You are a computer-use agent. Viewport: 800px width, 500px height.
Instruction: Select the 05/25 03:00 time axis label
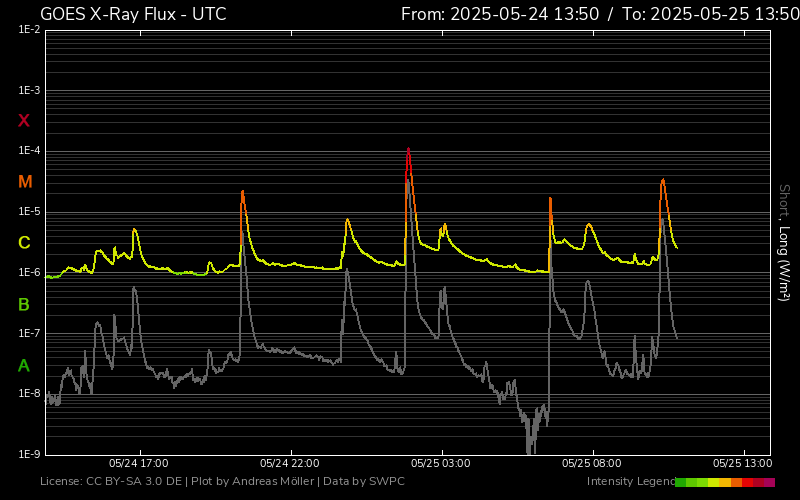point(441,464)
